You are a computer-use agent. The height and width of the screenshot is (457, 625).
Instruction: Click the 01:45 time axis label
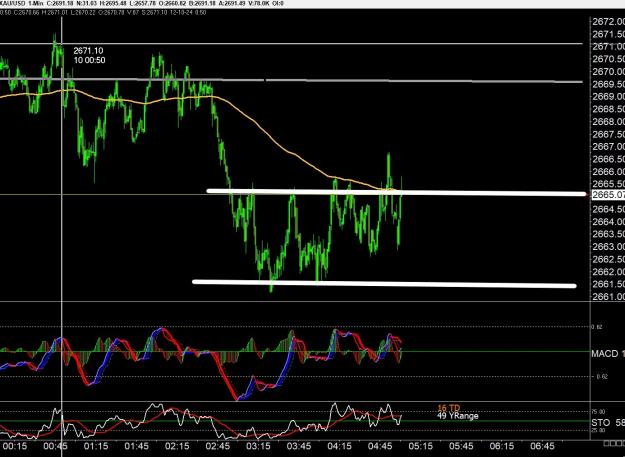point(136,446)
